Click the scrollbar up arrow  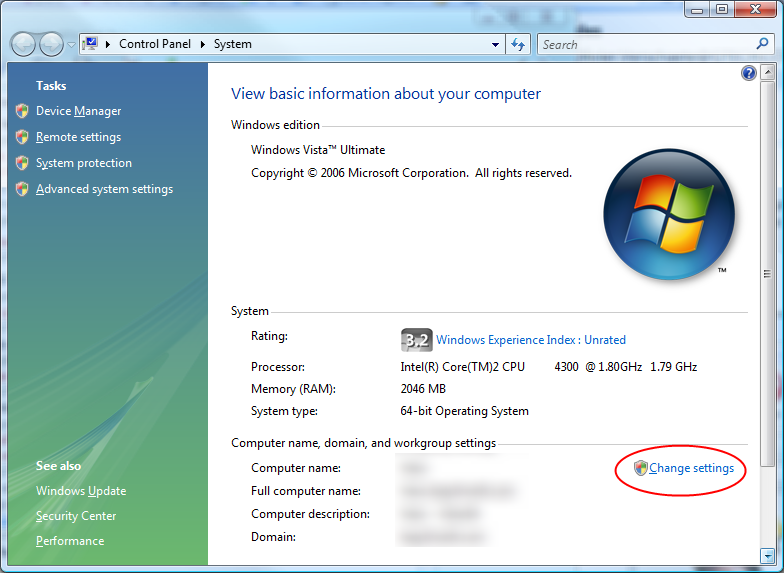pos(767,73)
